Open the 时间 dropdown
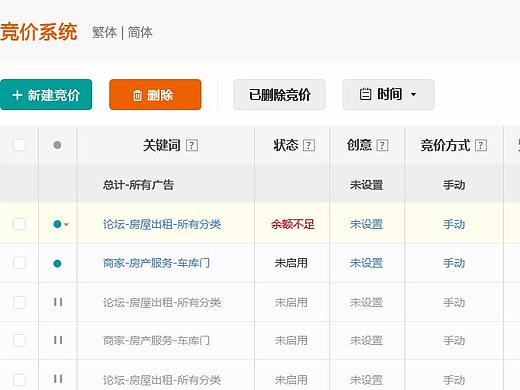The width and height of the screenshot is (520, 390). tap(389, 95)
